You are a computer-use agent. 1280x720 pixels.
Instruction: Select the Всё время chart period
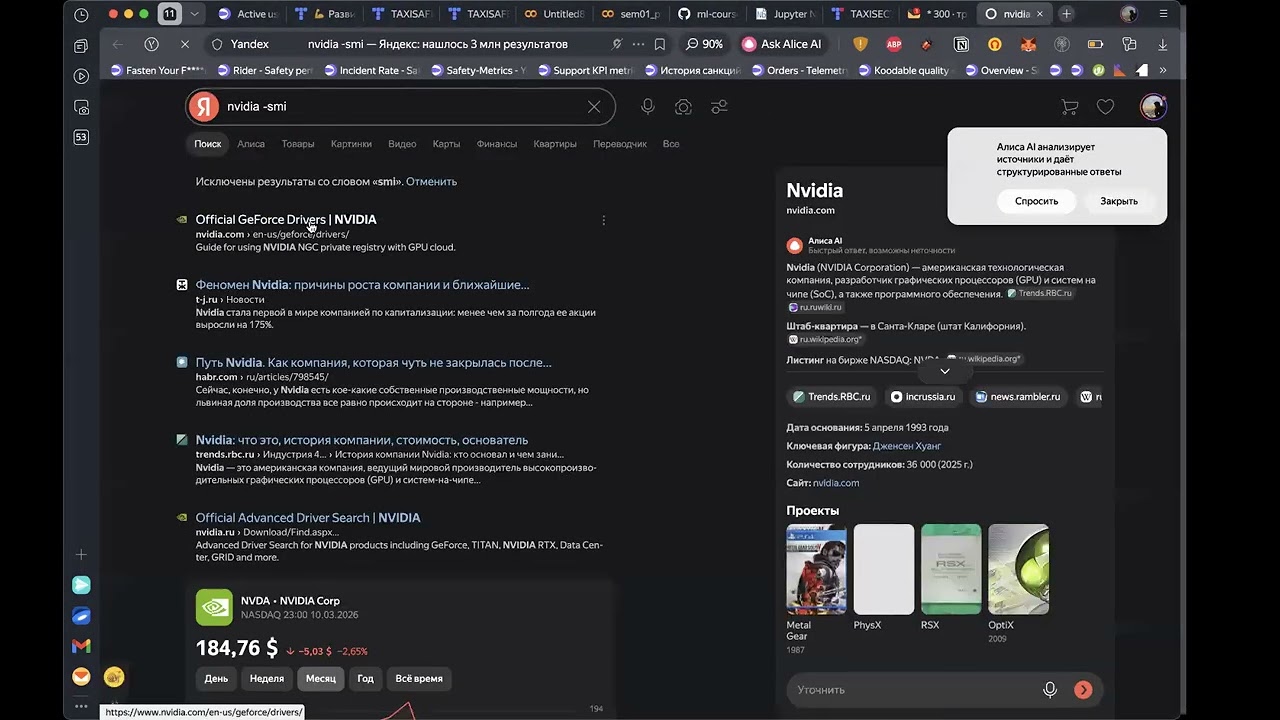(419, 678)
